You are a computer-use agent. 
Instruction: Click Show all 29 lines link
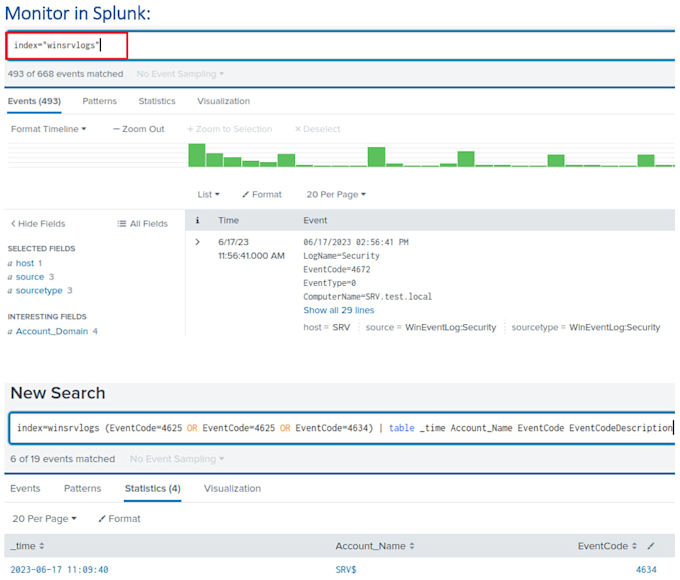tap(339, 310)
